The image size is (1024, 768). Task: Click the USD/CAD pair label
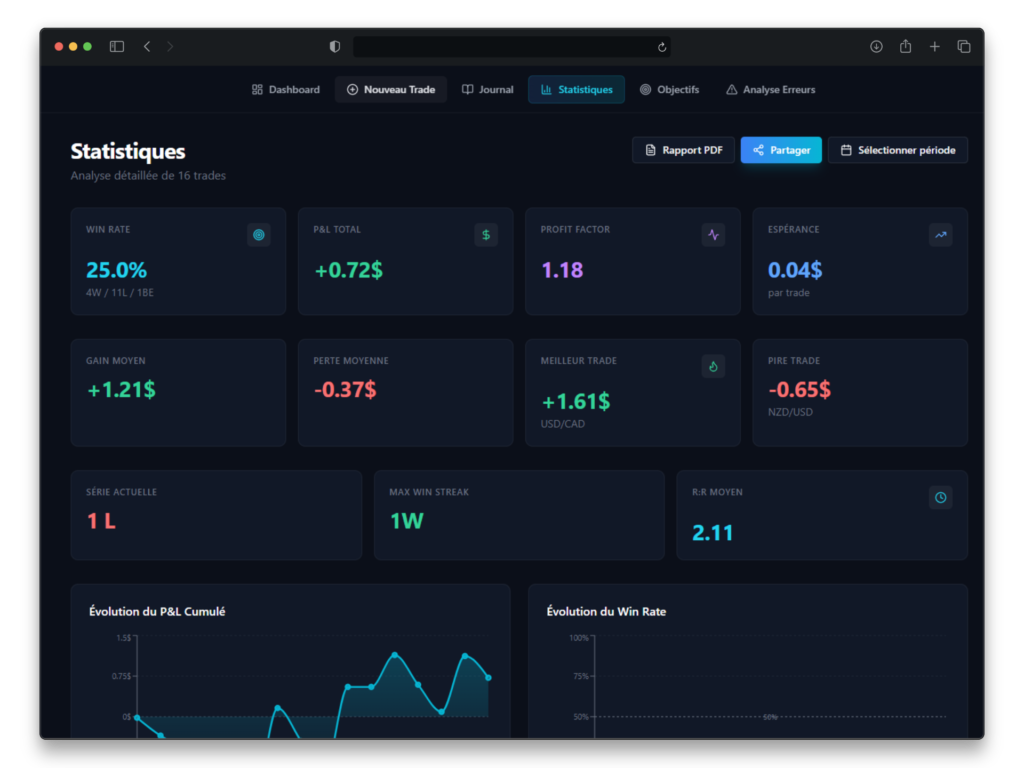(x=562, y=424)
